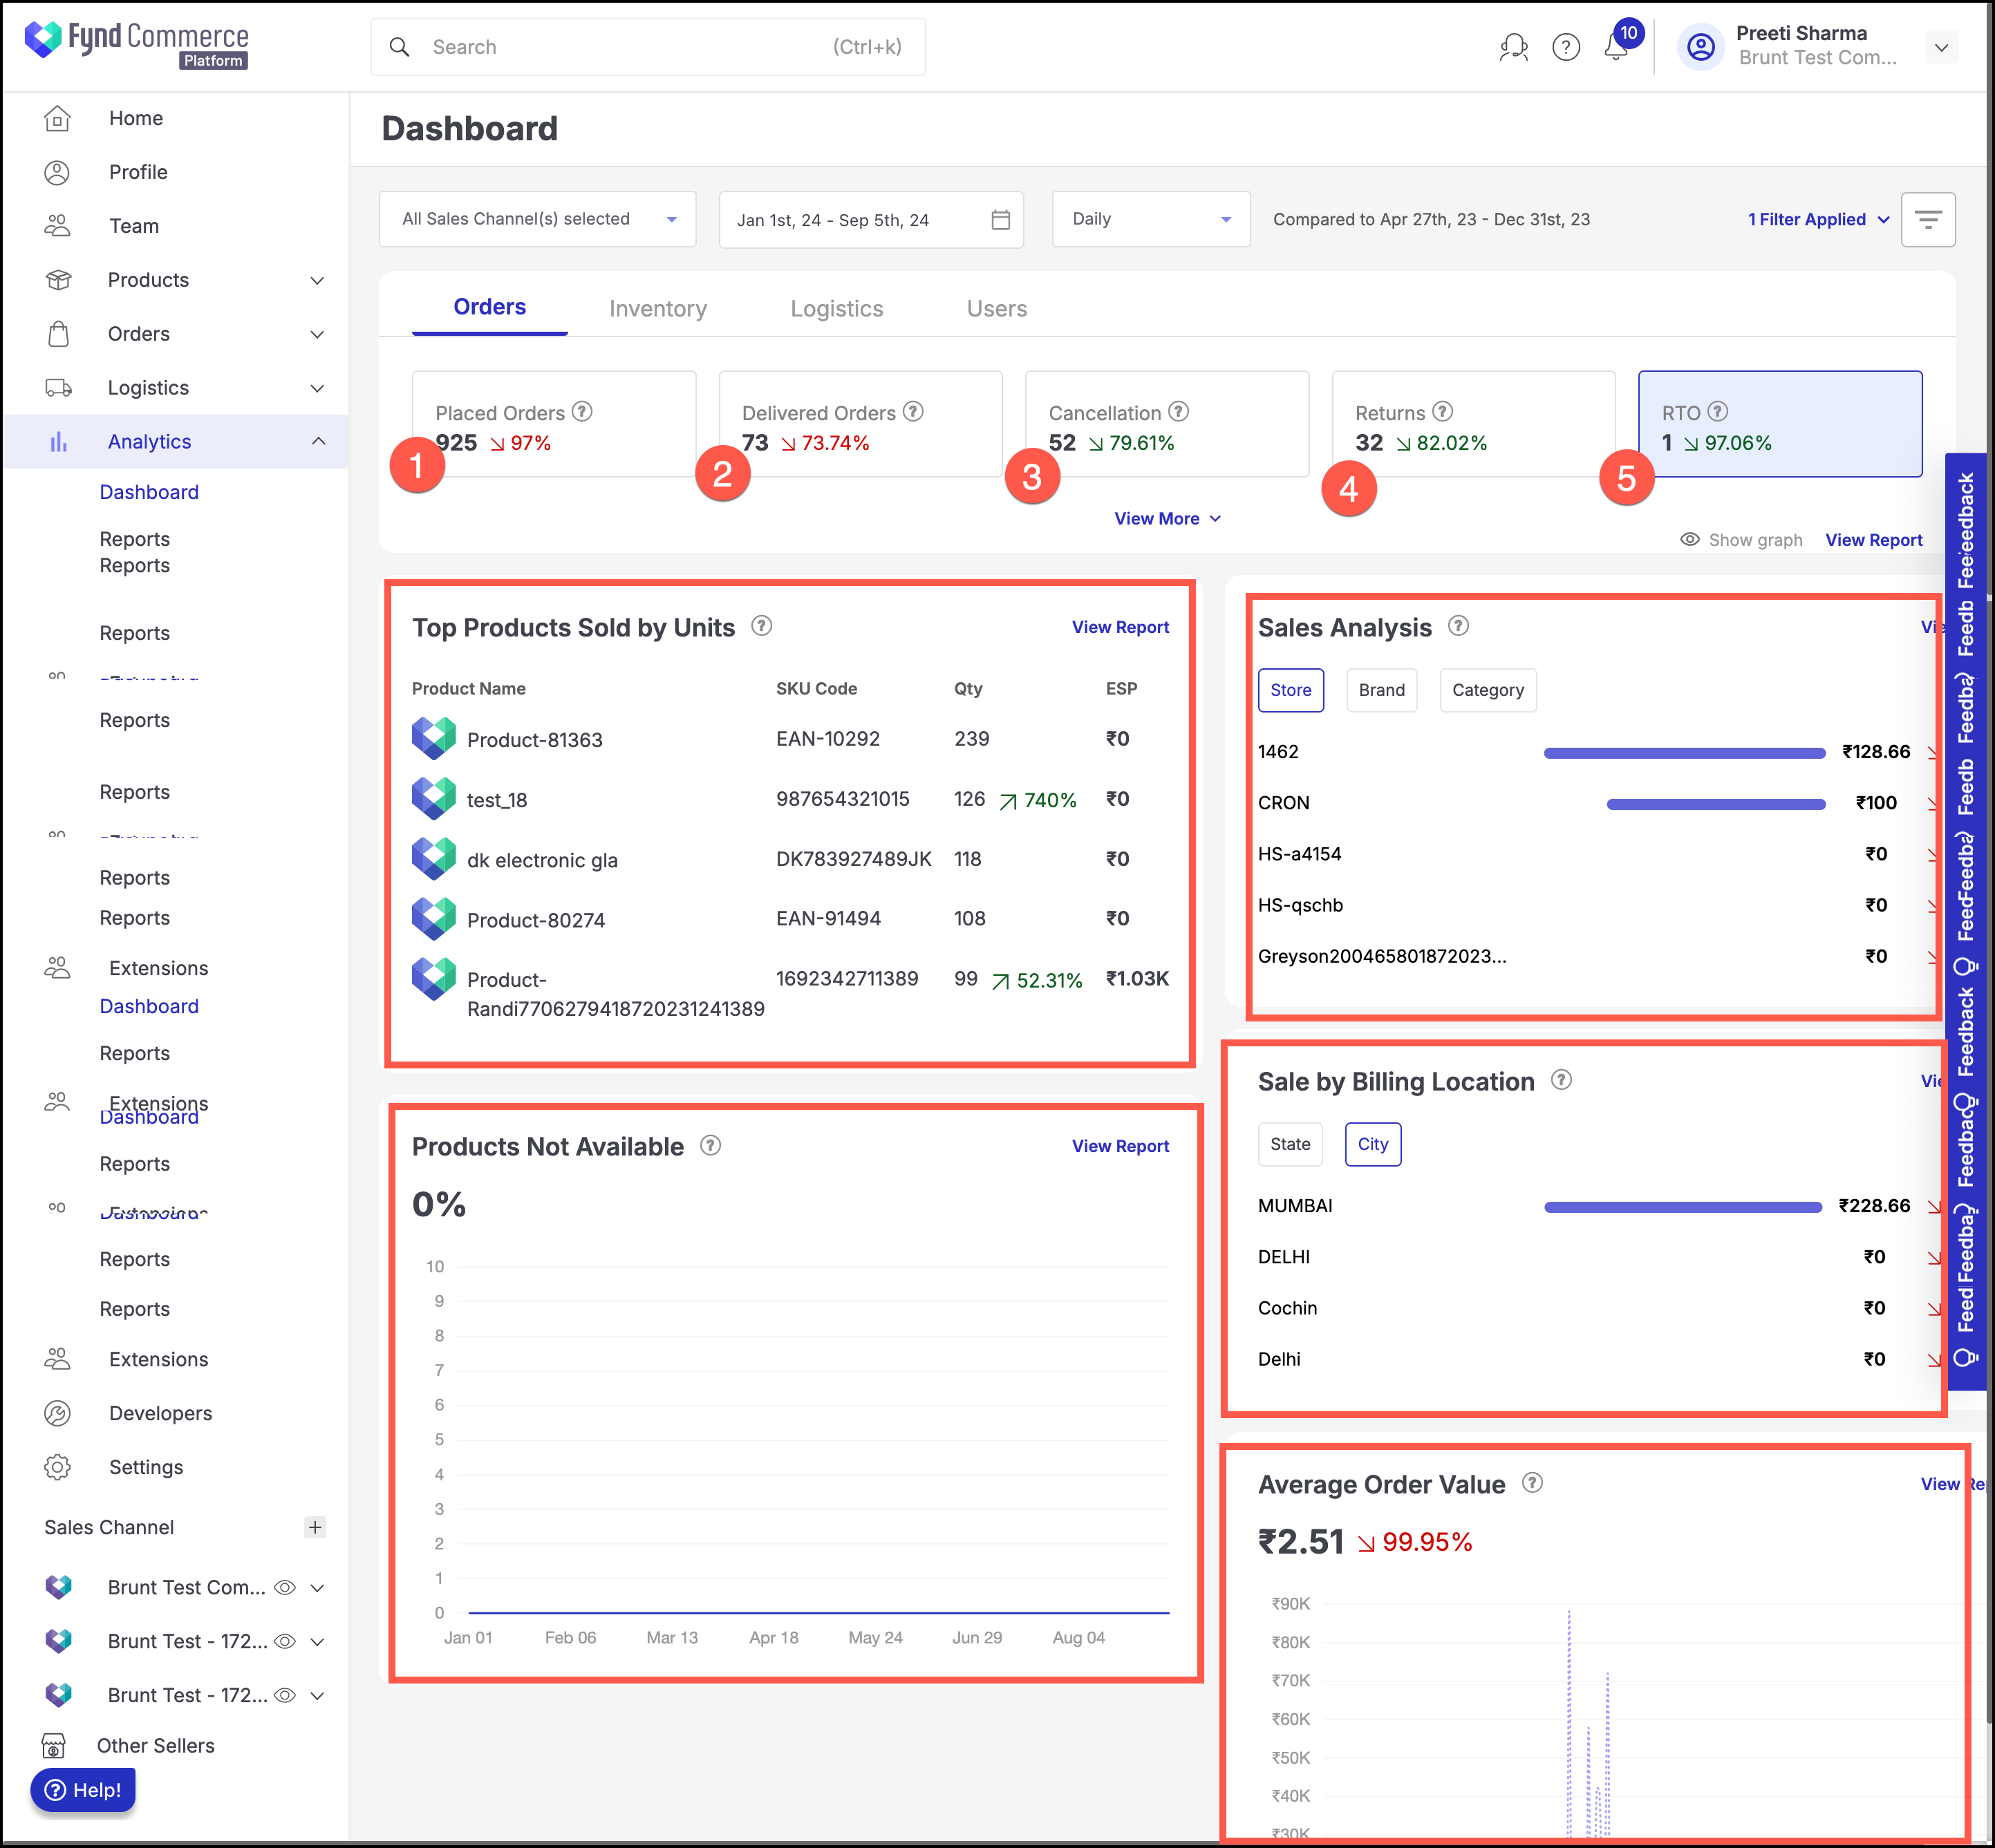Open the account dropdown chevron near Preeti Sharma

1941,47
